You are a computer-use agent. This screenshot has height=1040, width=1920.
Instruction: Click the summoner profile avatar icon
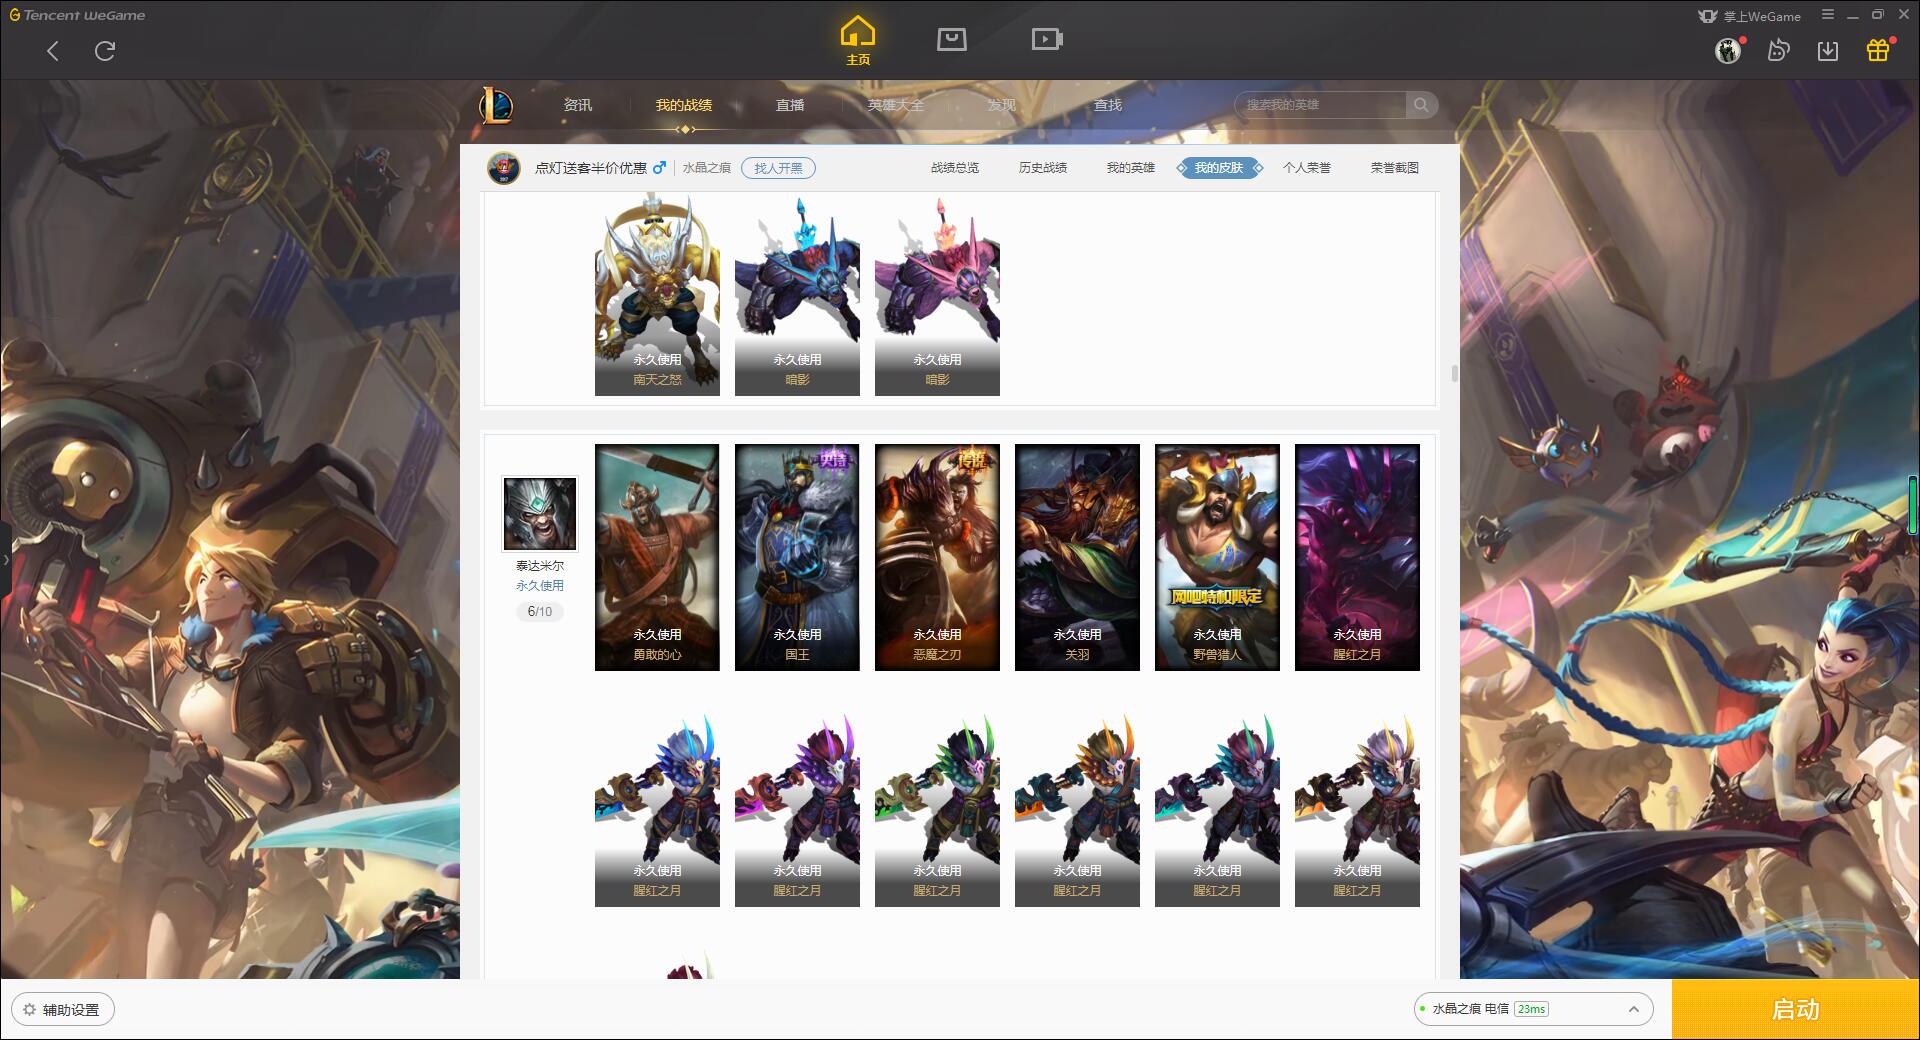[x=504, y=168]
